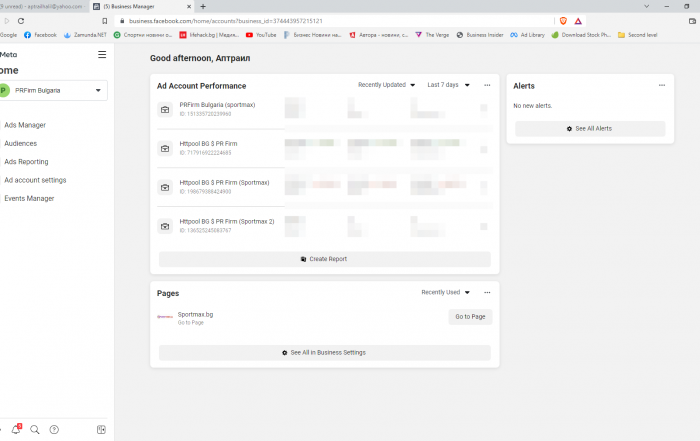Open the Facebook bookmark
The width and height of the screenshot is (700, 441).
pos(40,35)
